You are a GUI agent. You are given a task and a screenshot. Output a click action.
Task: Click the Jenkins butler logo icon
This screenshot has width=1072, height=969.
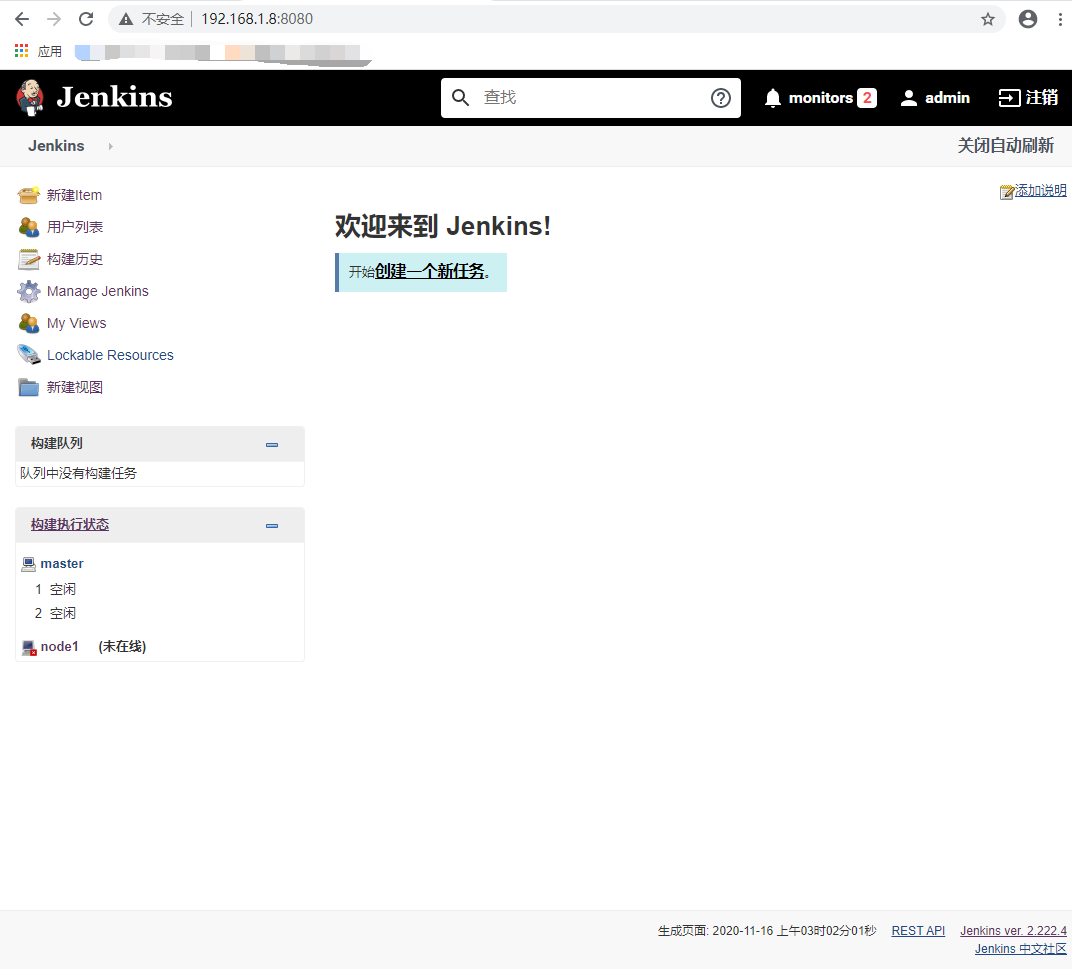(30, 97)
